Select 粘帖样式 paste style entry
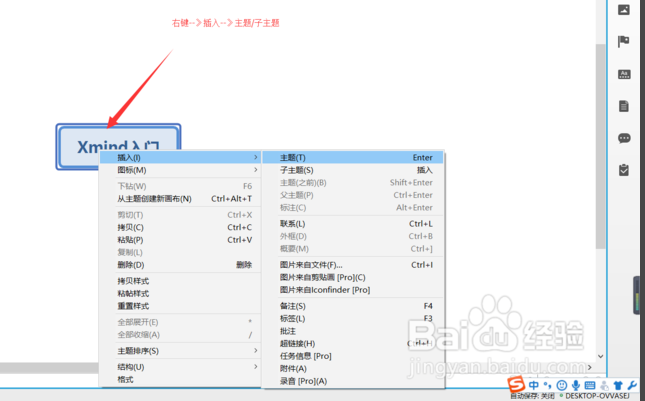Image resolution: width=645 pixels, height=401 pixels. tap(180, 294)
